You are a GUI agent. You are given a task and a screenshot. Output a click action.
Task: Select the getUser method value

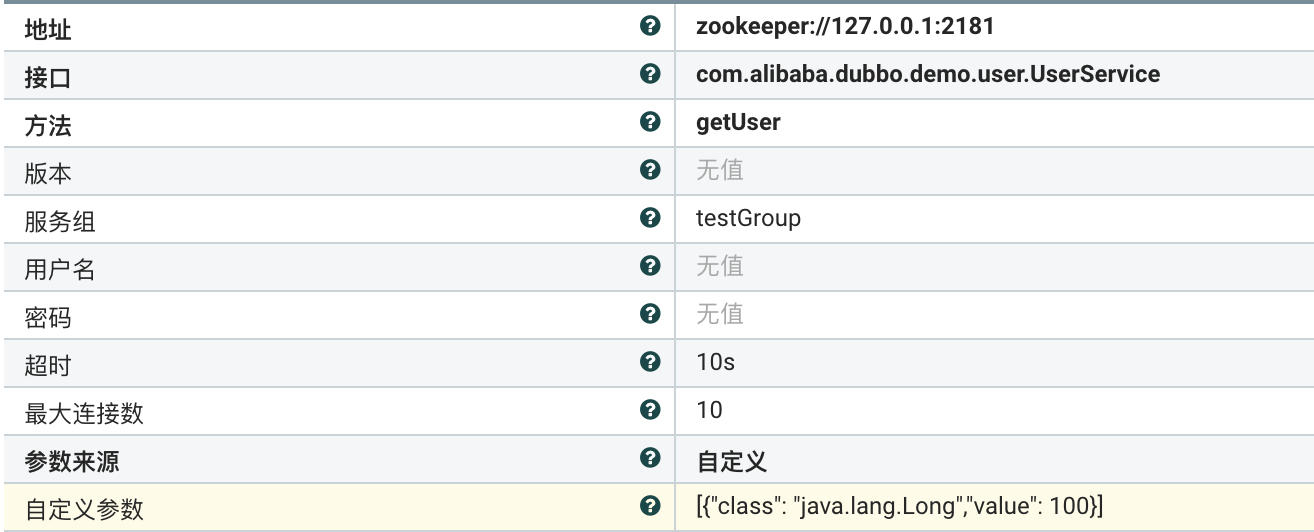click(x=738, y=122)
